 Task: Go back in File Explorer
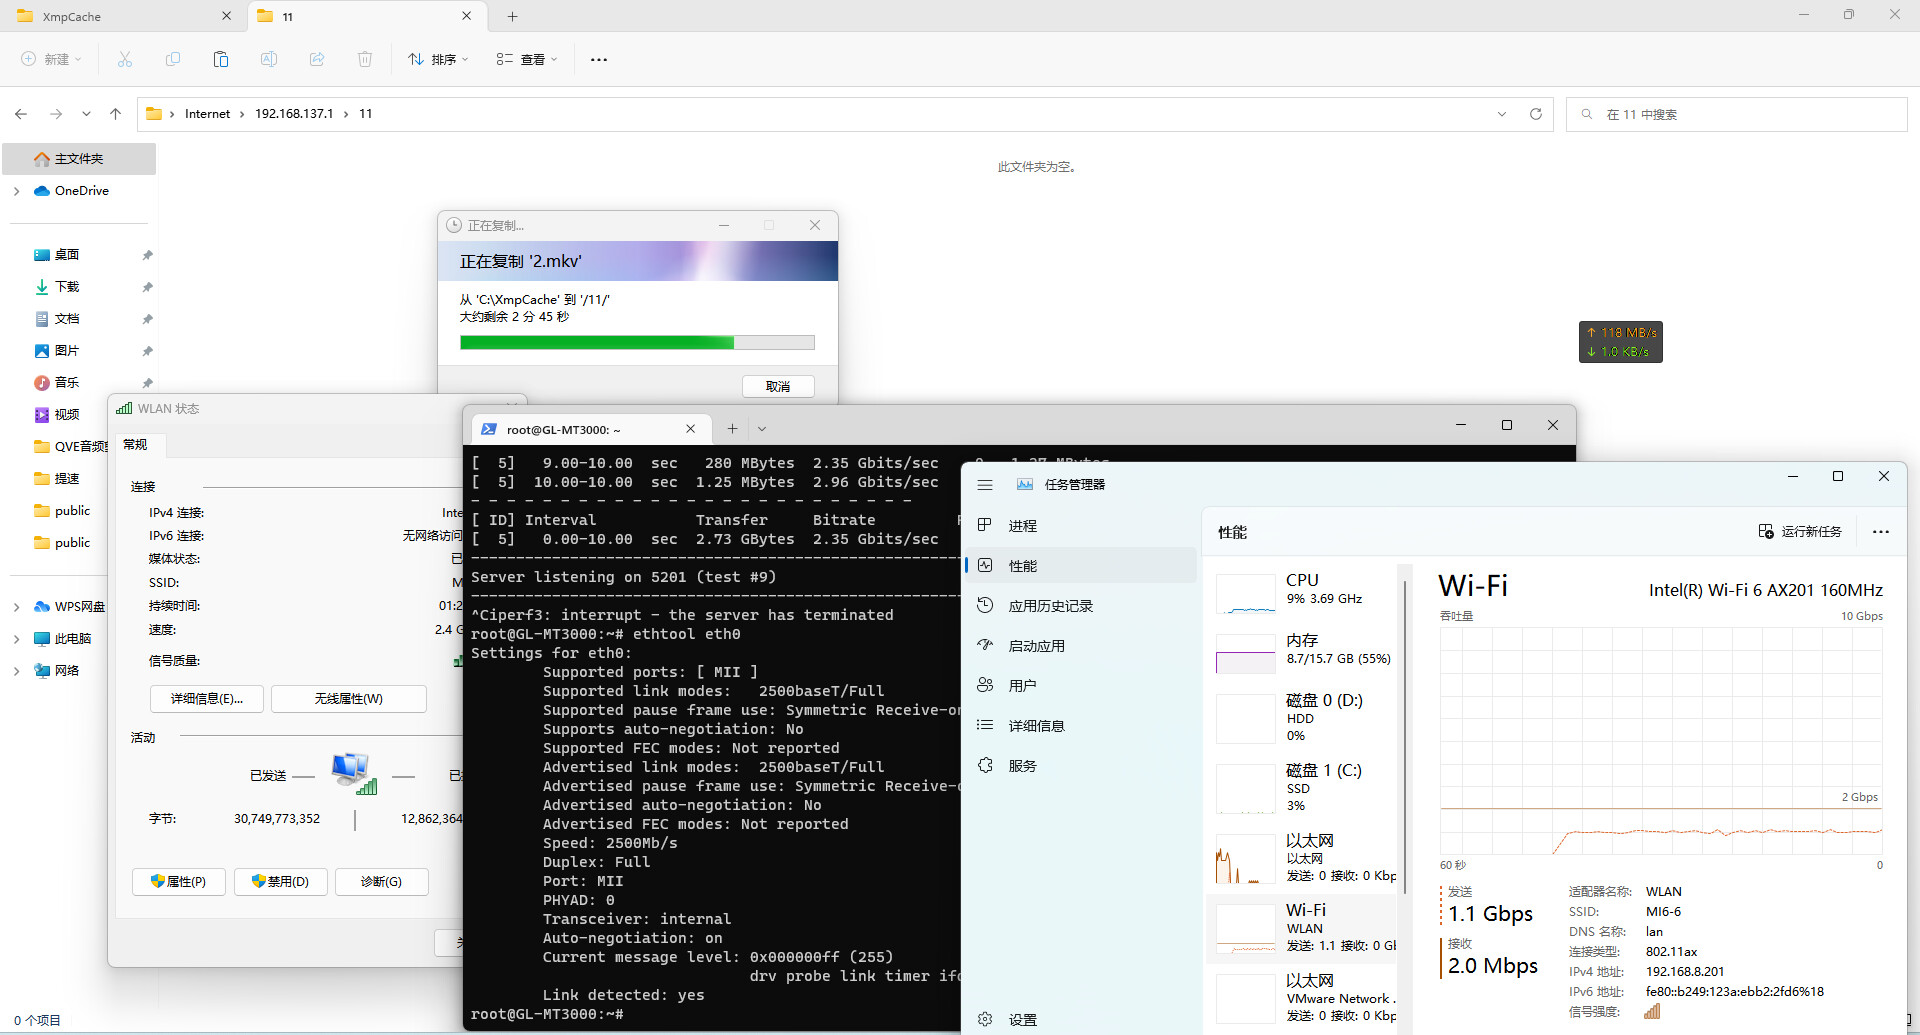[21, 114]
